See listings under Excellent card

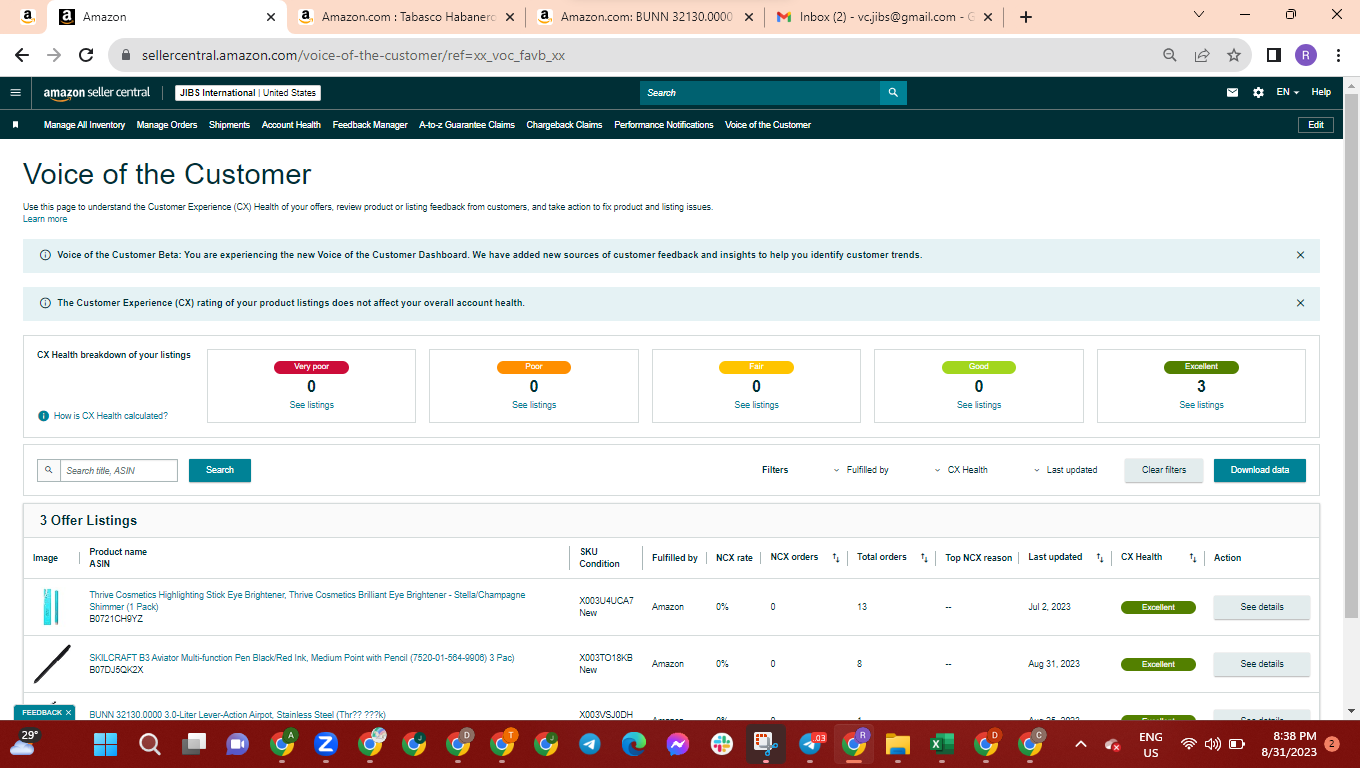click(x=1201, y=405)
